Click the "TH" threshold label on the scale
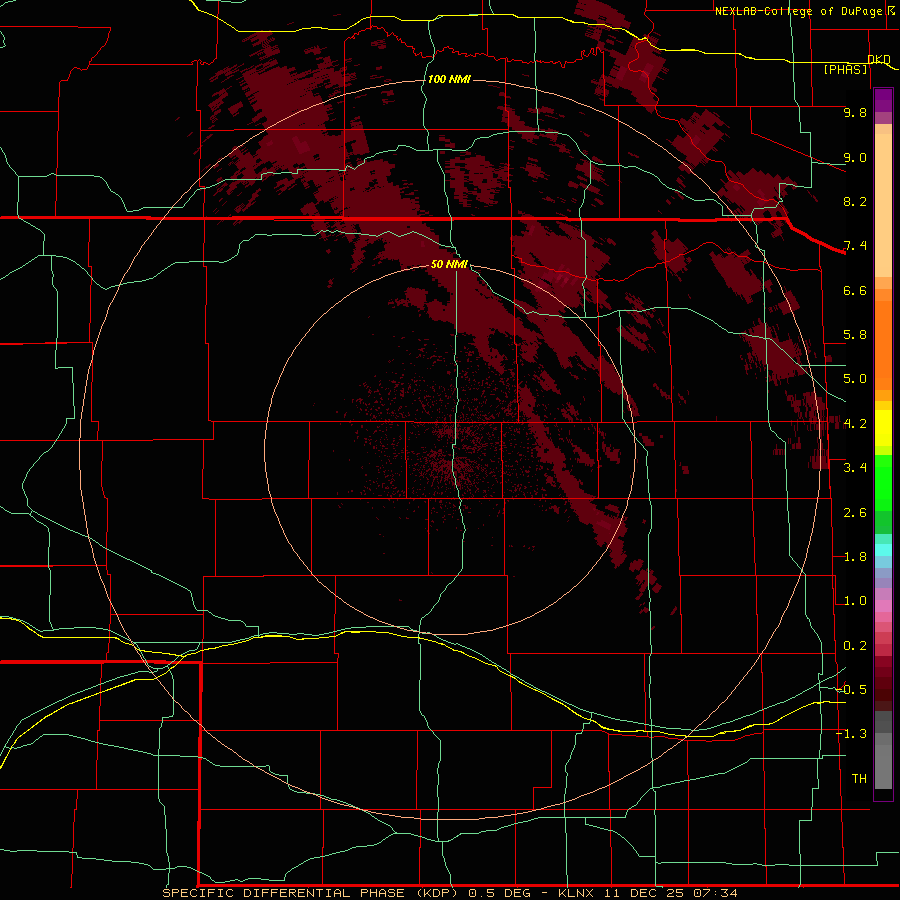This screenshot has height=900, width=900. [x=859, y=779]
